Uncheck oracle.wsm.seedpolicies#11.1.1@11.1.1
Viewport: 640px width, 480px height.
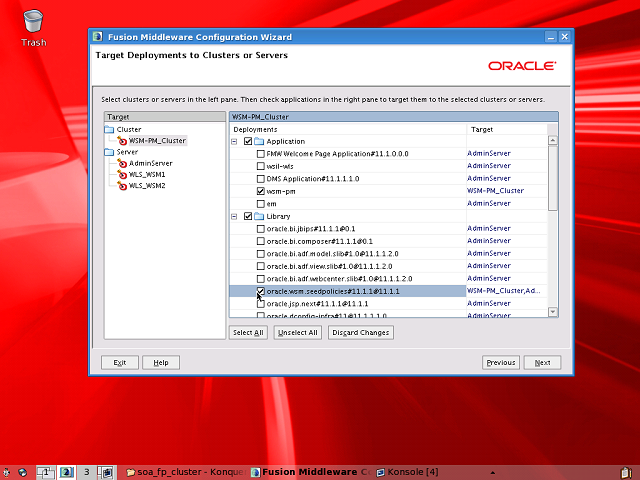(260, 291)
